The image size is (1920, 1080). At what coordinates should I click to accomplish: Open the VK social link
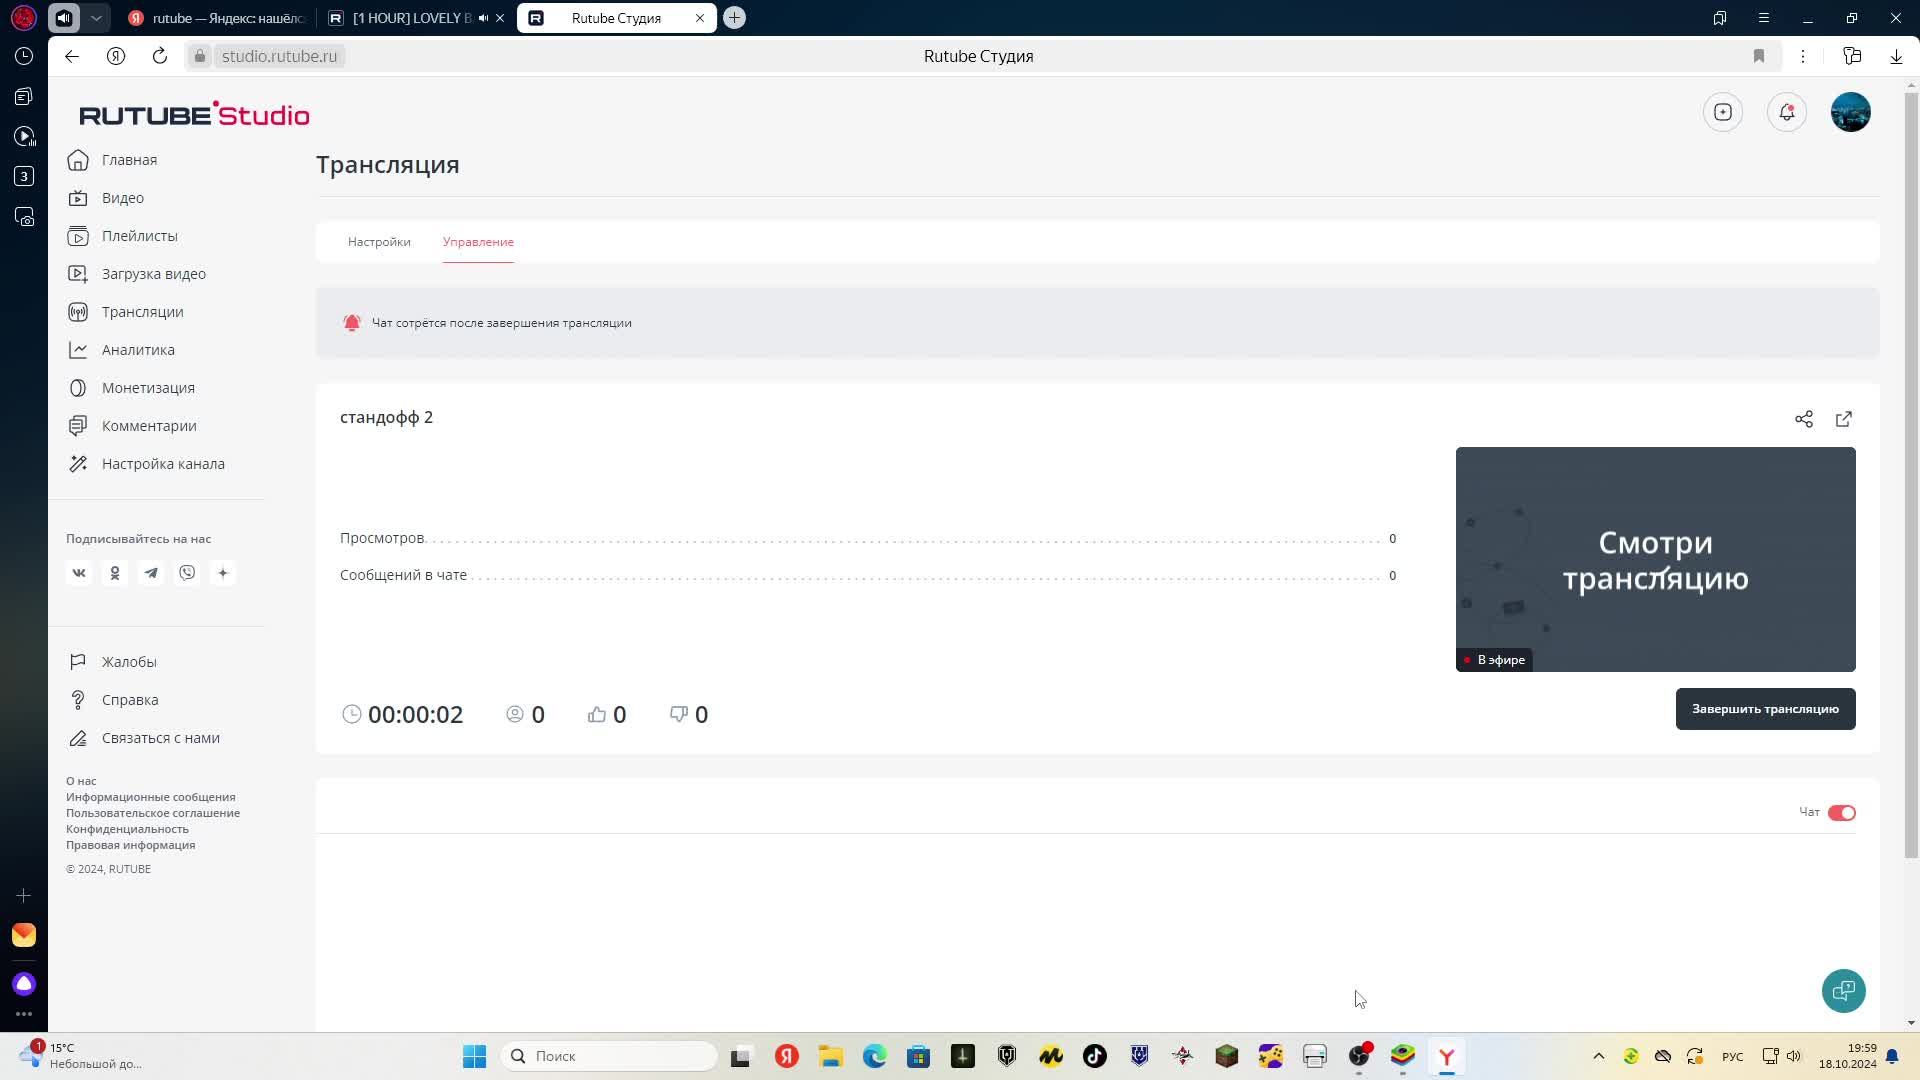(x=79, y=573)
